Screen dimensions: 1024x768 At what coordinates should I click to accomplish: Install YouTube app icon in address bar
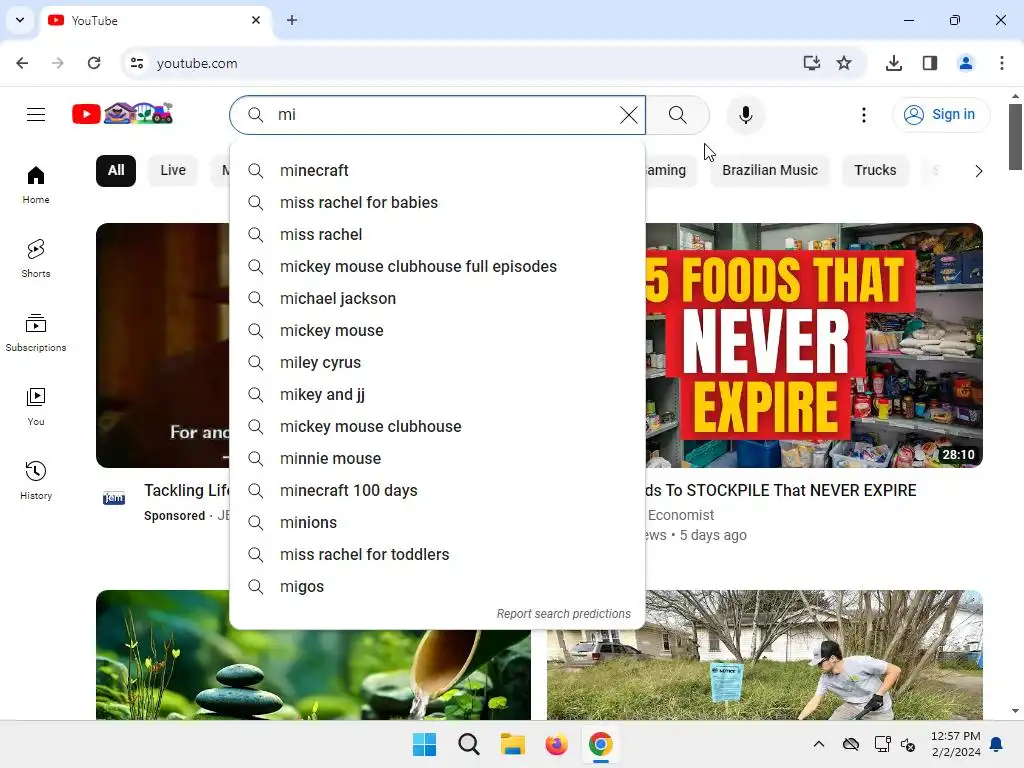pyautogui.click(x=811, y=63)
